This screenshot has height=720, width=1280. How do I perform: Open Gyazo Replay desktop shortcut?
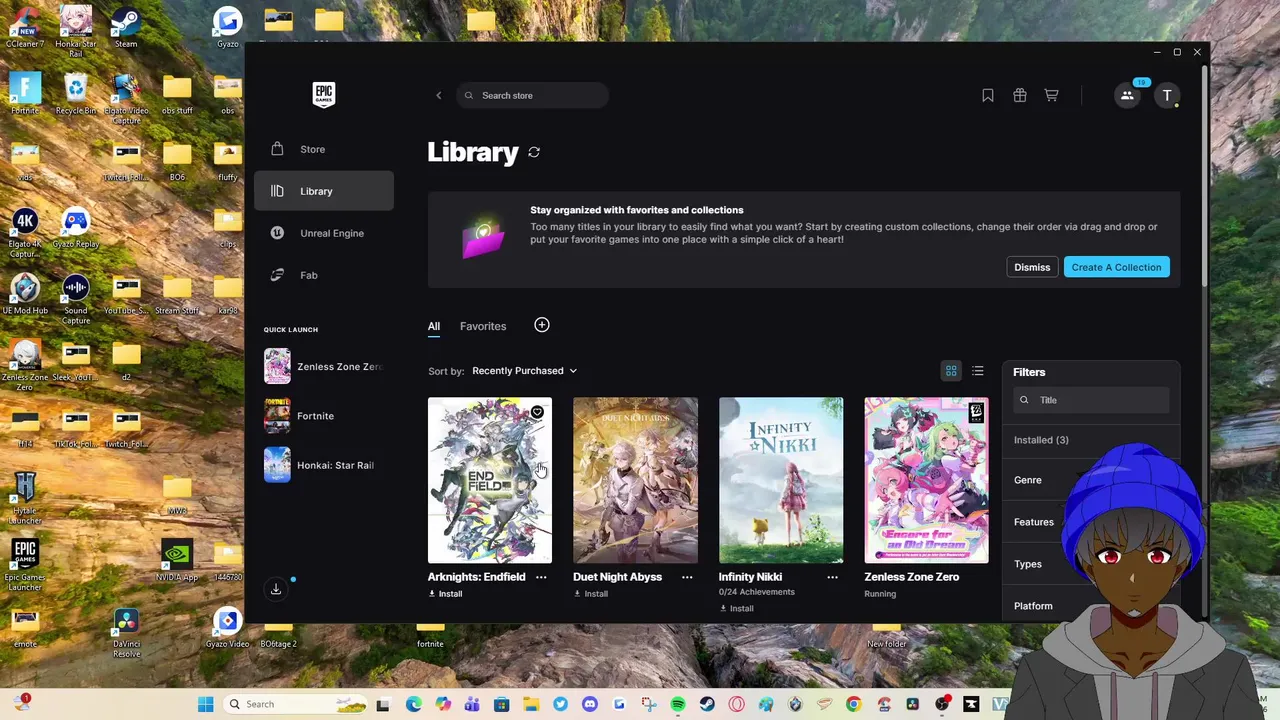coord(76,228)
